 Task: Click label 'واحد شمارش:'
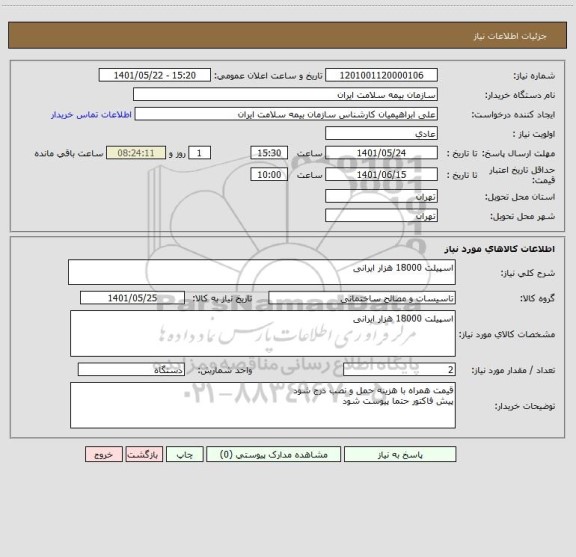pyautogui.click(x=225, y=370)
